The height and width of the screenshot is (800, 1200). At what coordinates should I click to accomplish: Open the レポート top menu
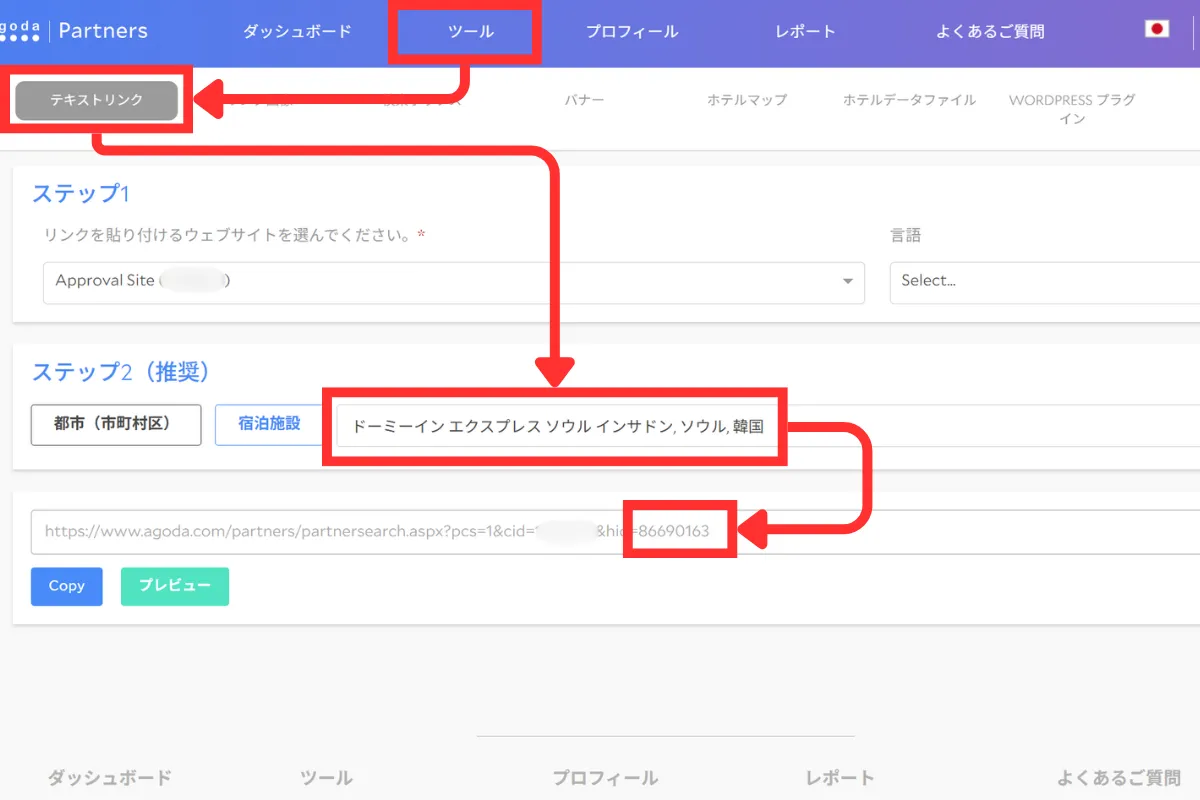point(805,31)
